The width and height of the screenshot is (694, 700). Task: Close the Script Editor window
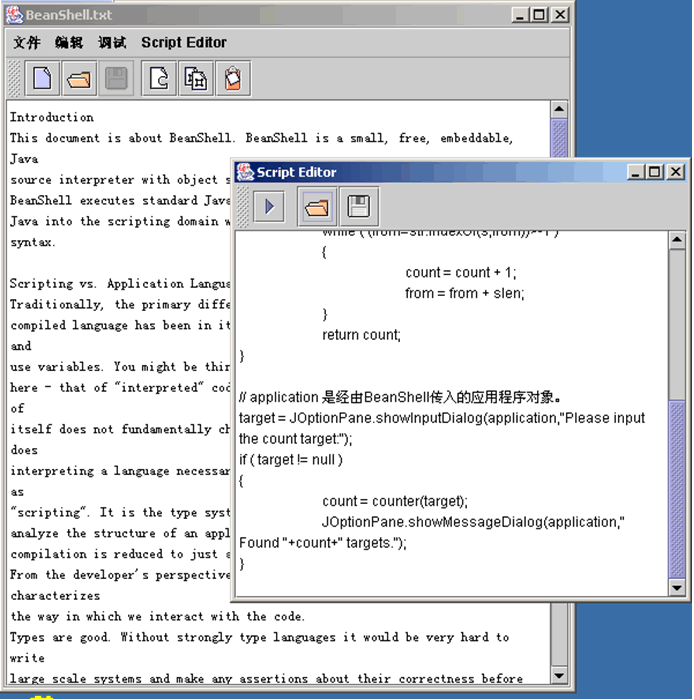tap(676, 172)
